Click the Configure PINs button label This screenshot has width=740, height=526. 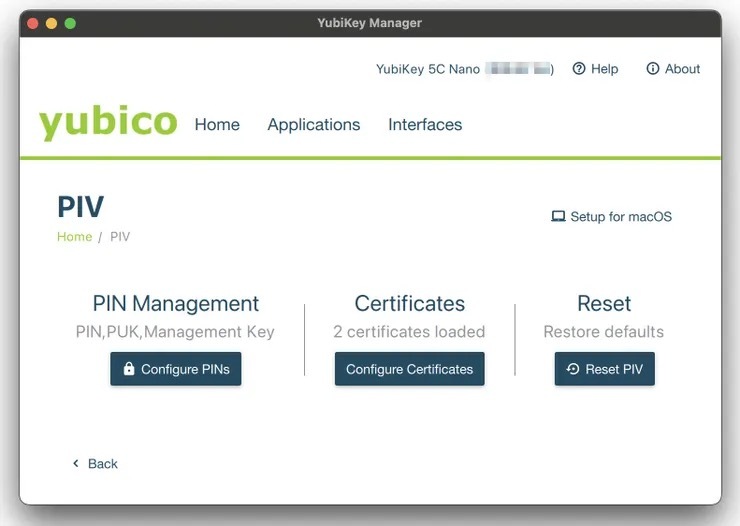pos(185,369)
